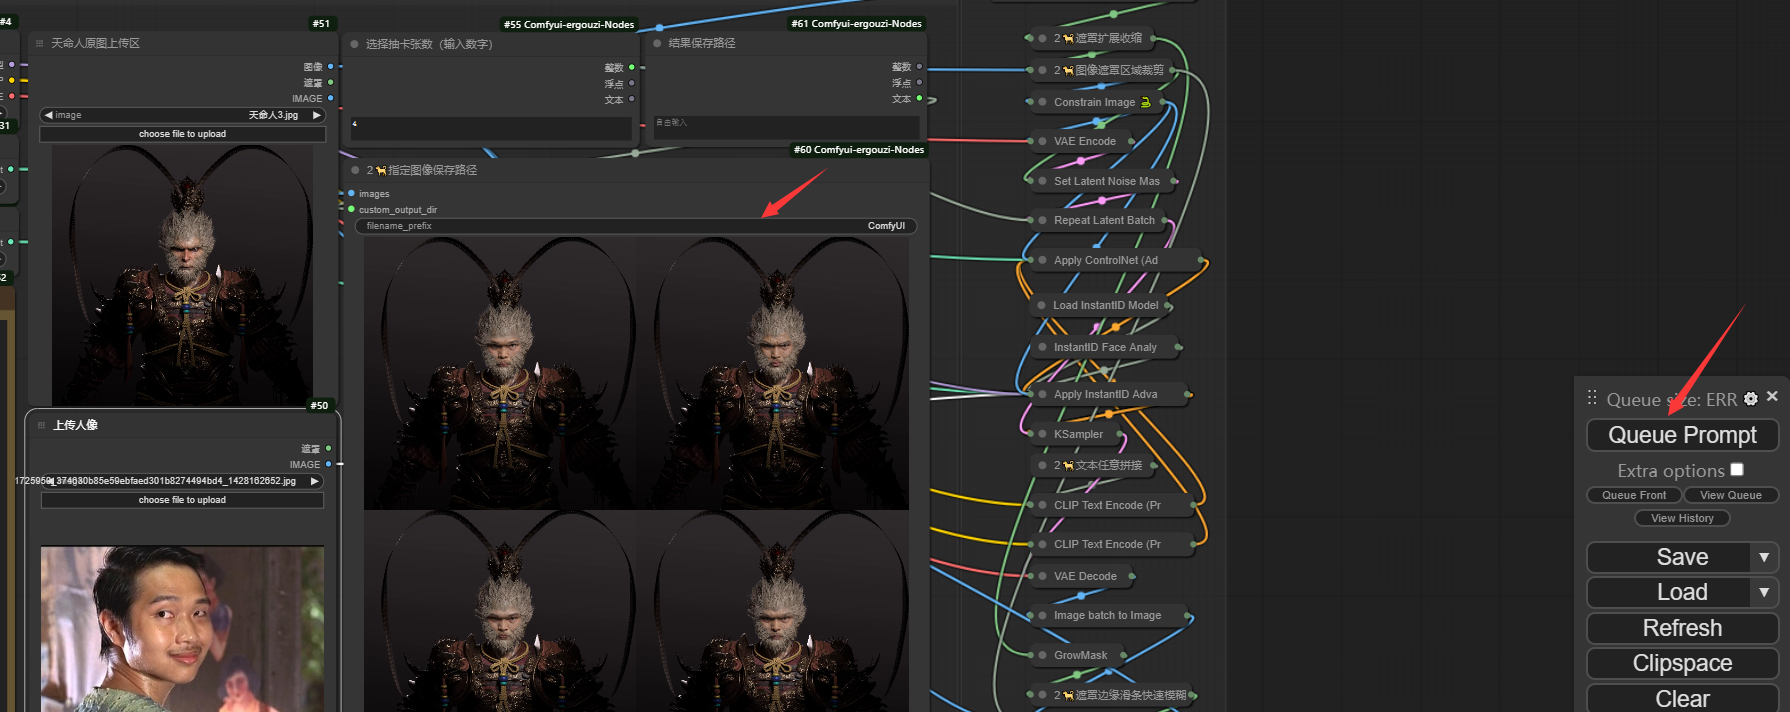Screen dimensions: 1790x712
Task: Click the Refresh button
Action: pyautogui.click(x=1682, y=628)
